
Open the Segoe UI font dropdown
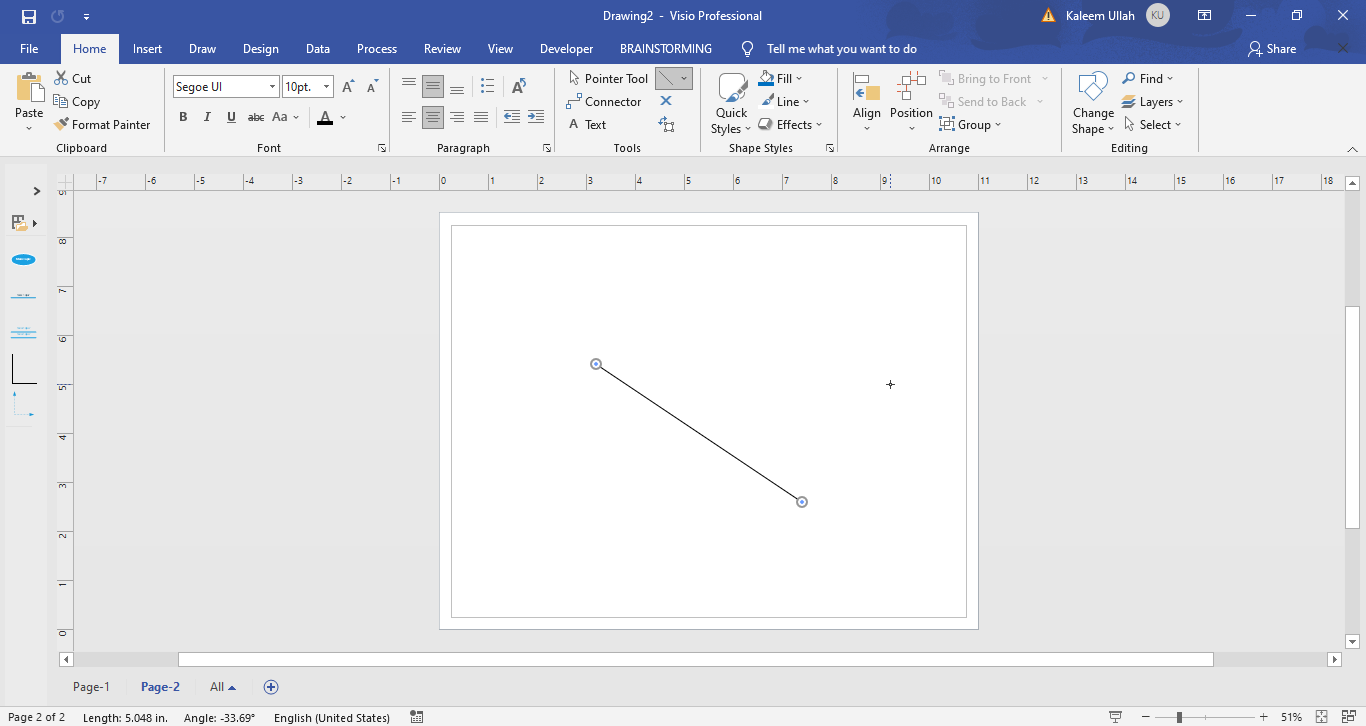coord(272,86)
